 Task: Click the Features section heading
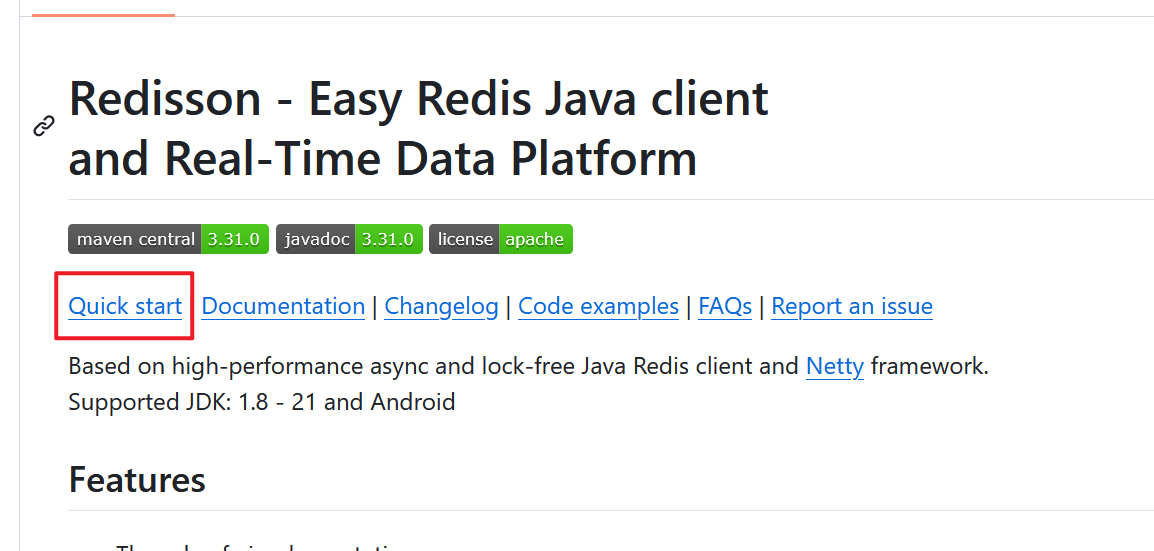pos(137,480)
